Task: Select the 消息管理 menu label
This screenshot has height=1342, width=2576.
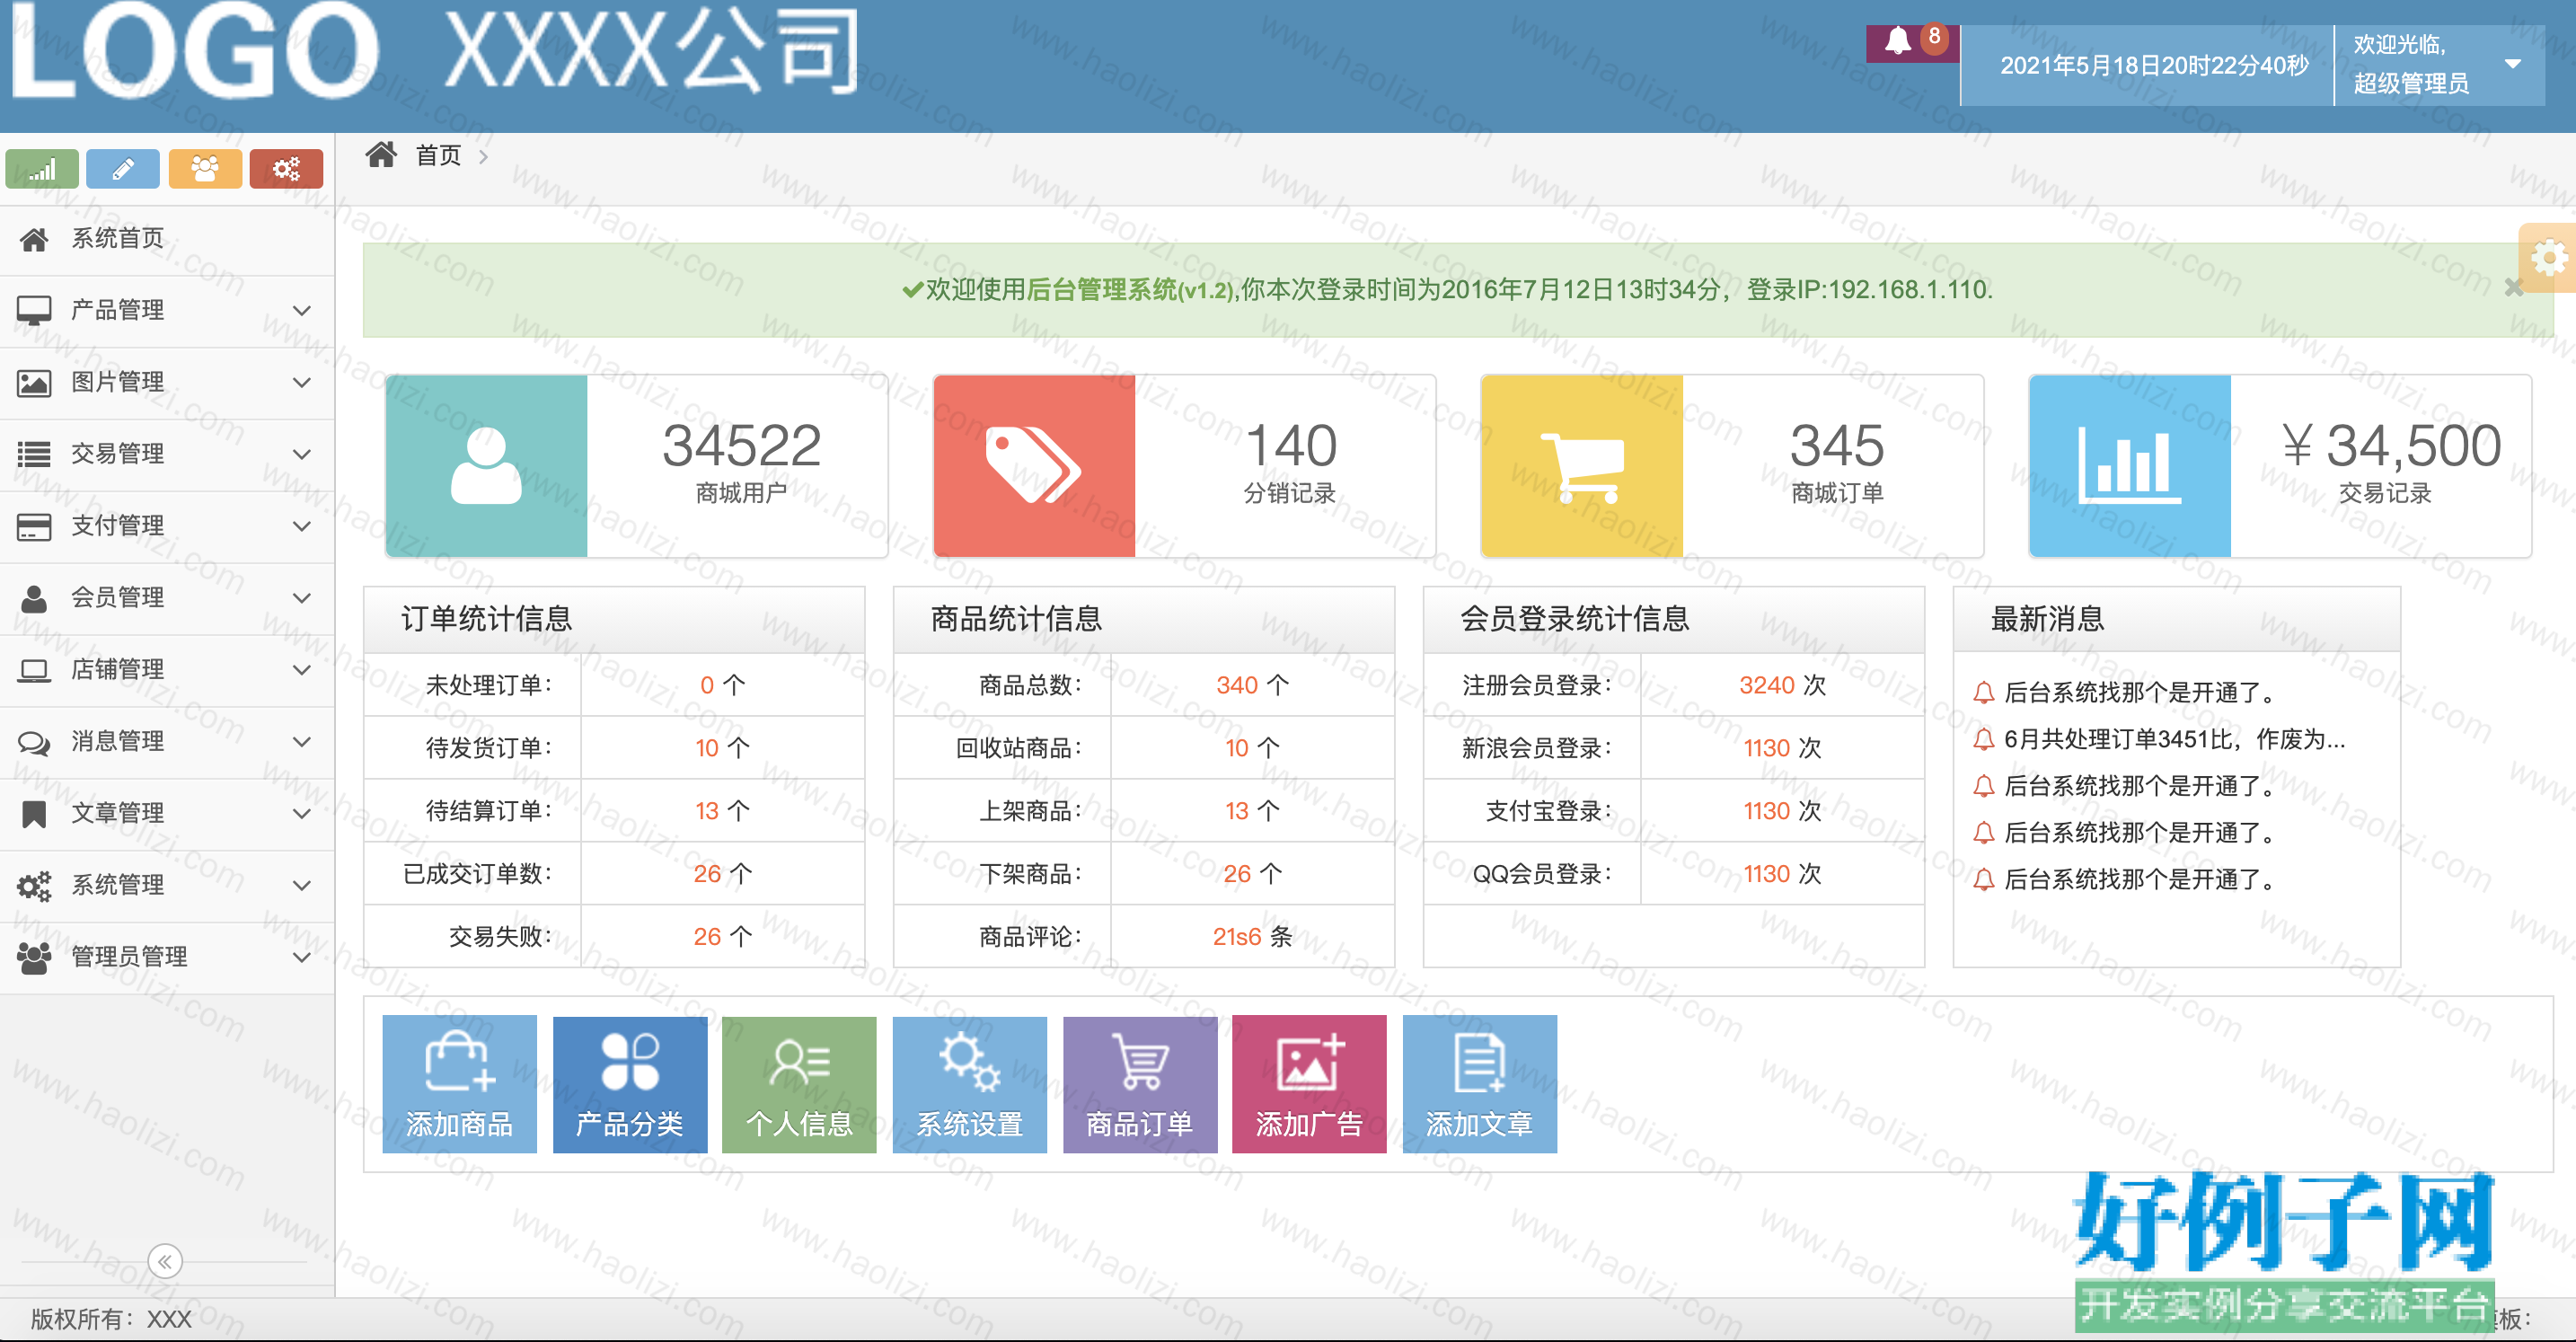Action: click(118, 741)
